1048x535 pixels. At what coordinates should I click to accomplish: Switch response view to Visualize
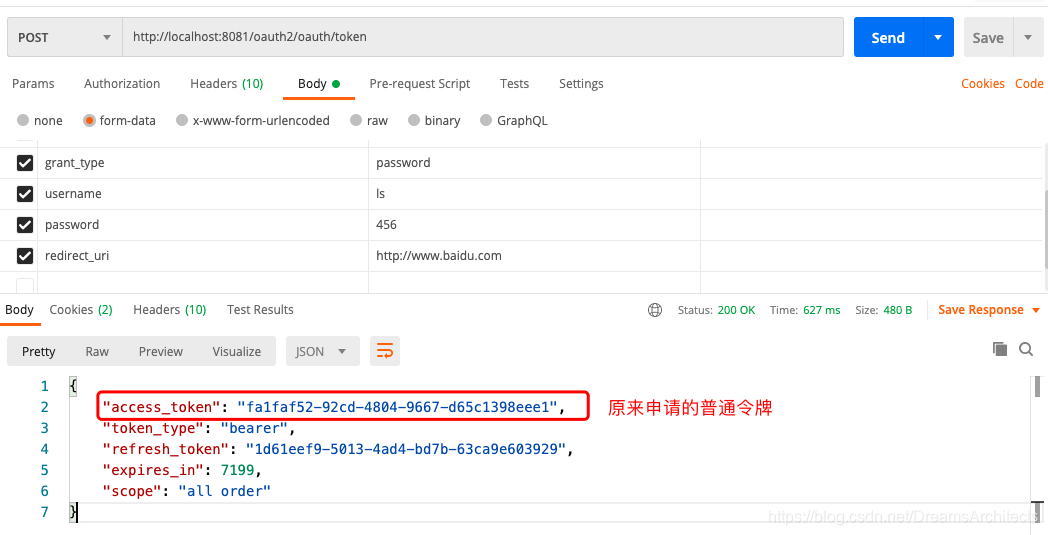237,351
